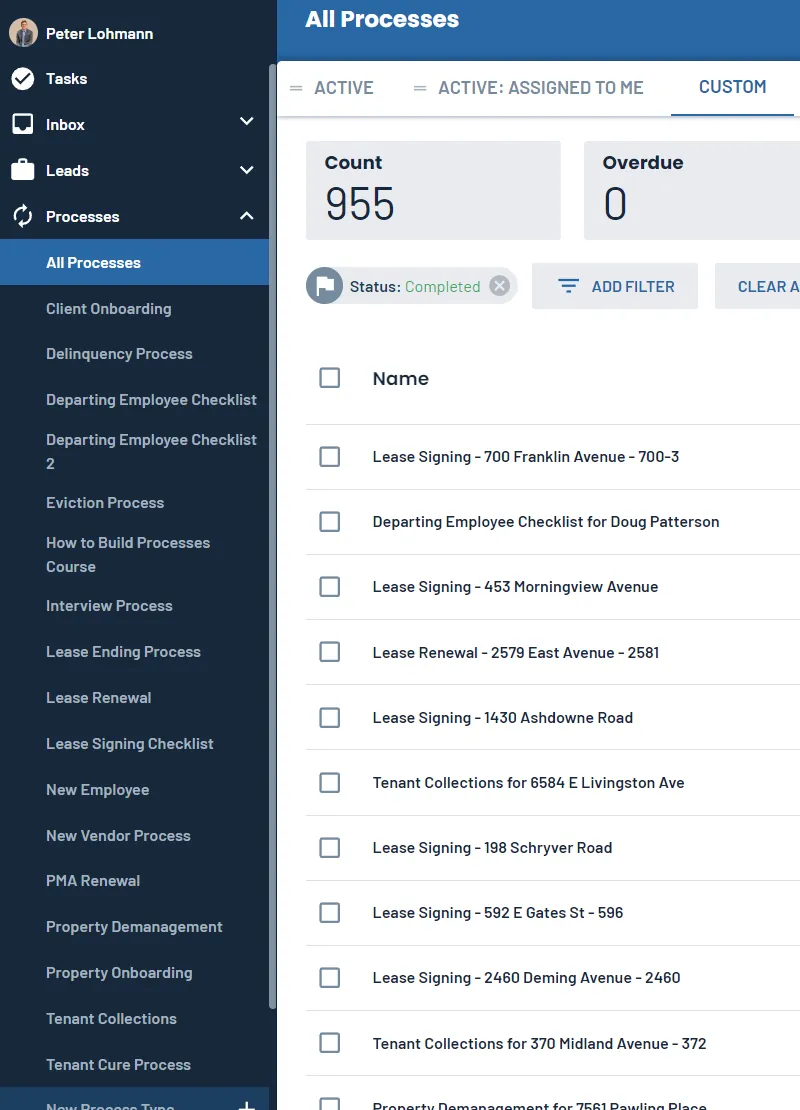Click the Peter Lohmann user name
The height and width of the screenshot is (1110, 800).
pyautogui.click(x=99, y=33)
